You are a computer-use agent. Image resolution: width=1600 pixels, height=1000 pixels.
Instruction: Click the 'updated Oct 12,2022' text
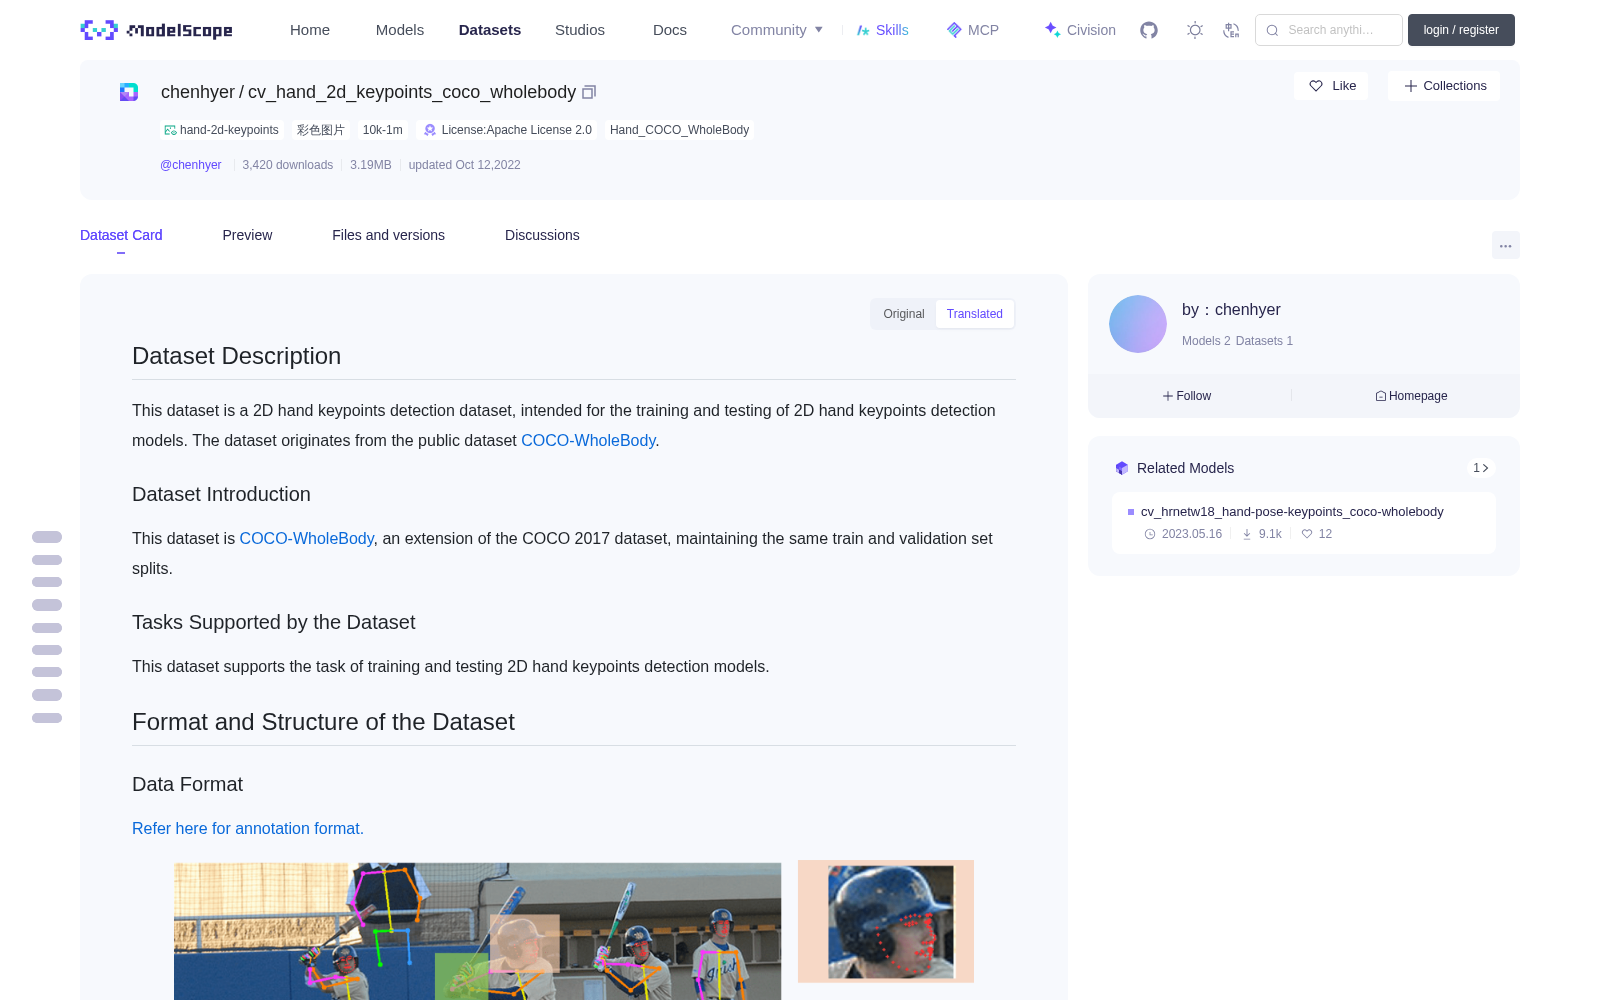[x=465, y=165]
